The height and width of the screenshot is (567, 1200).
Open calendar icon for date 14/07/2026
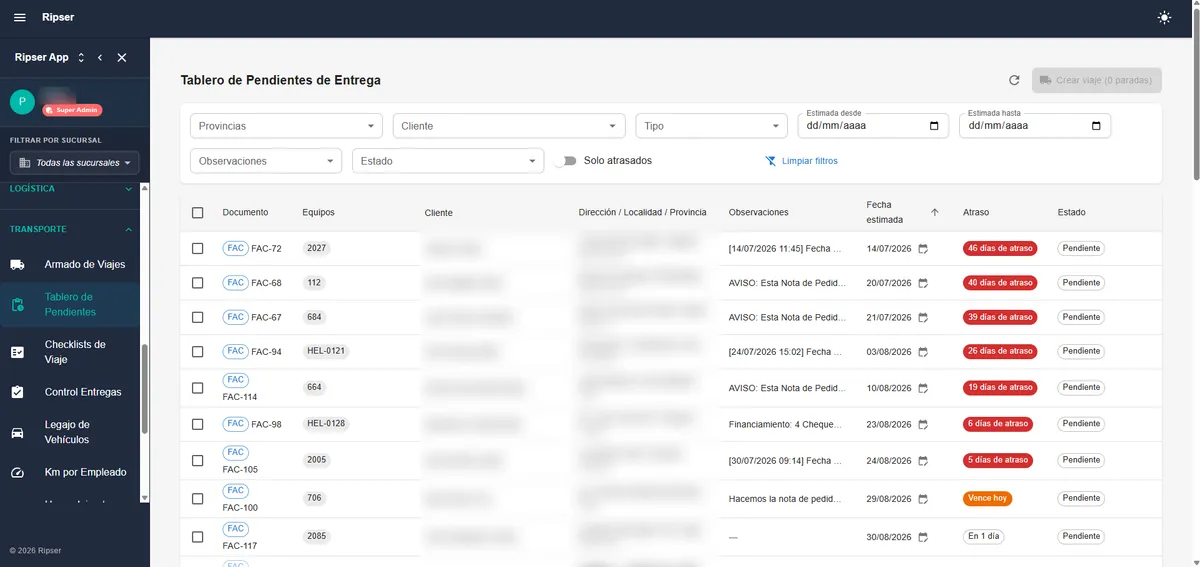tap(923, 249)
